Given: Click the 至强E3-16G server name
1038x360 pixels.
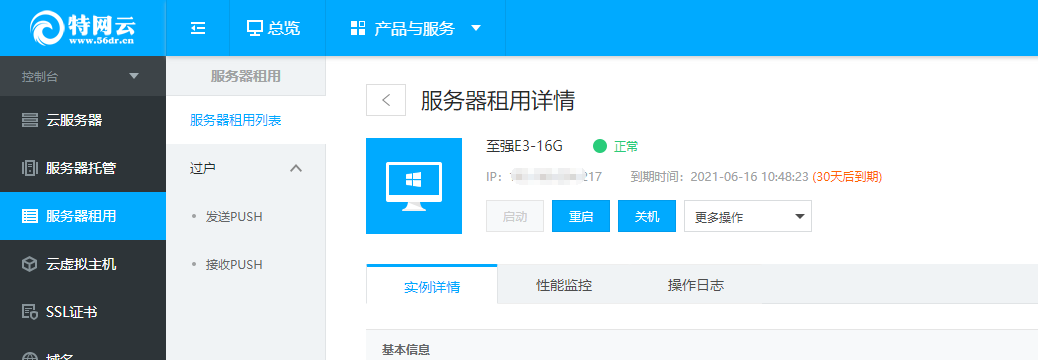Looking at the screenshot, I should click(x=524, y=146).
